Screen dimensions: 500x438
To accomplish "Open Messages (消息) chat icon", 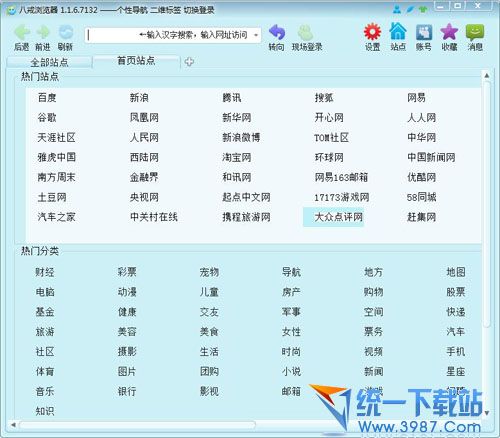I will (x=475, y=32).
